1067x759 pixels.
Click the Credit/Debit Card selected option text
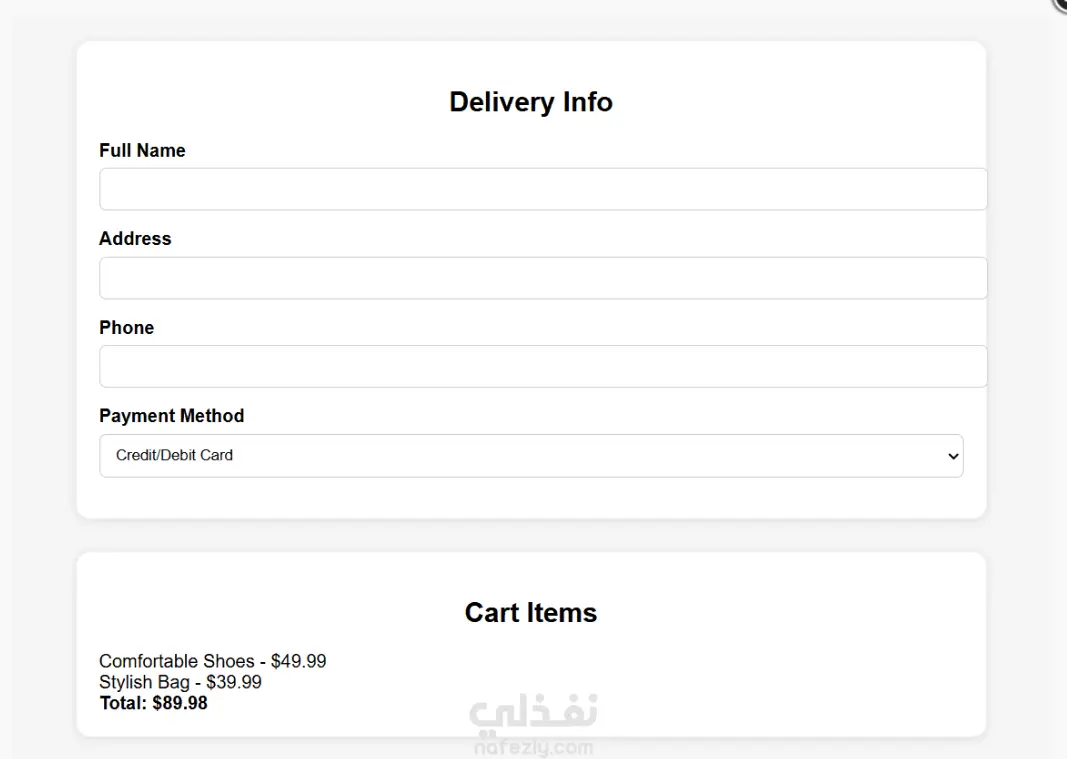tap(174, 455)
